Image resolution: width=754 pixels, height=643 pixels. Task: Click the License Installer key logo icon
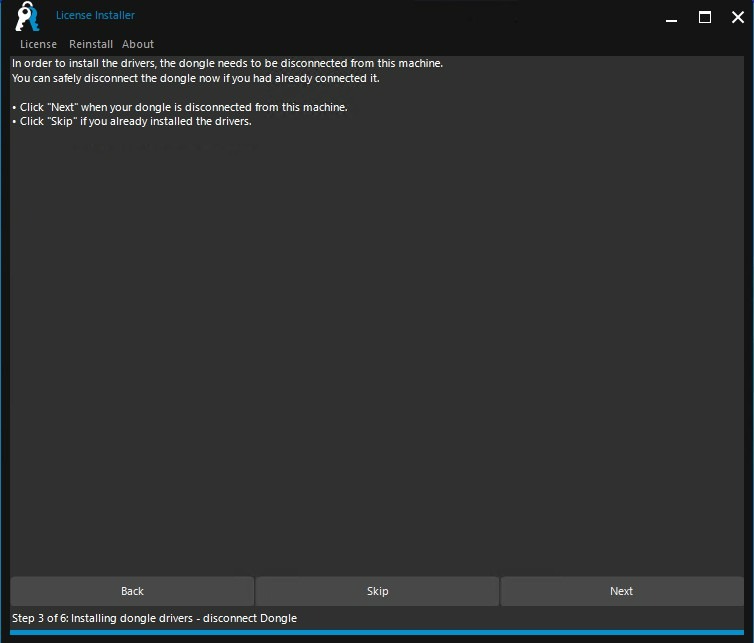pyautogui.click(x=27, y=17)
